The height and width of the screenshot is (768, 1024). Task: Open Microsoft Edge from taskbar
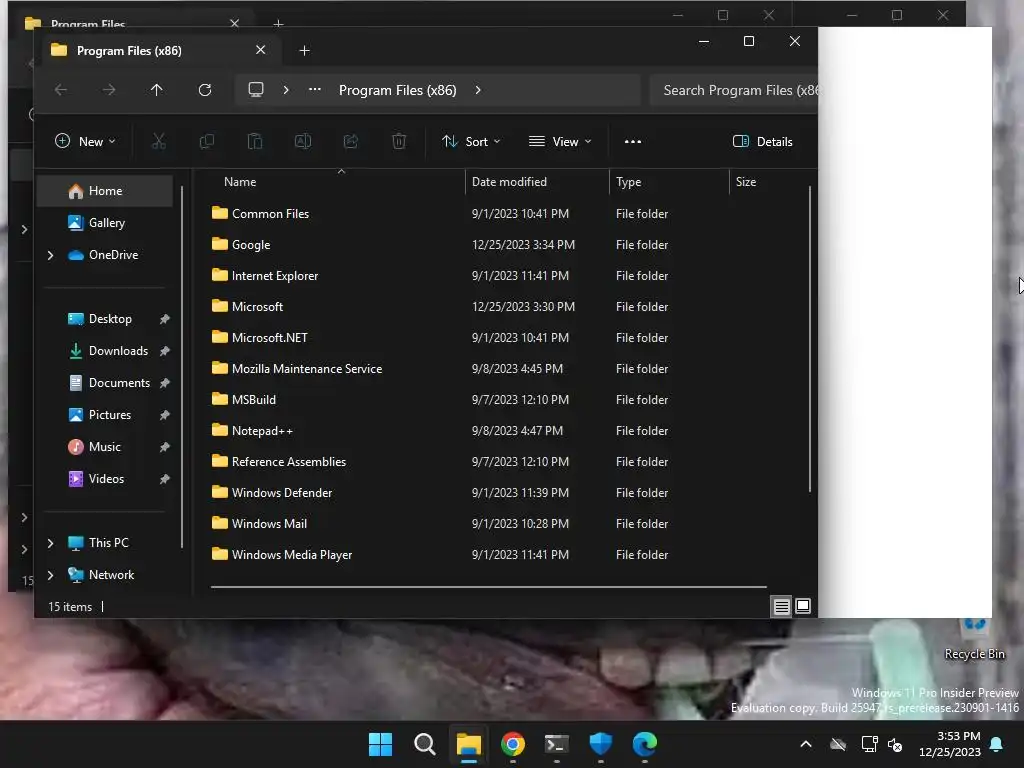pyautogui.click(x=645, y=744)
